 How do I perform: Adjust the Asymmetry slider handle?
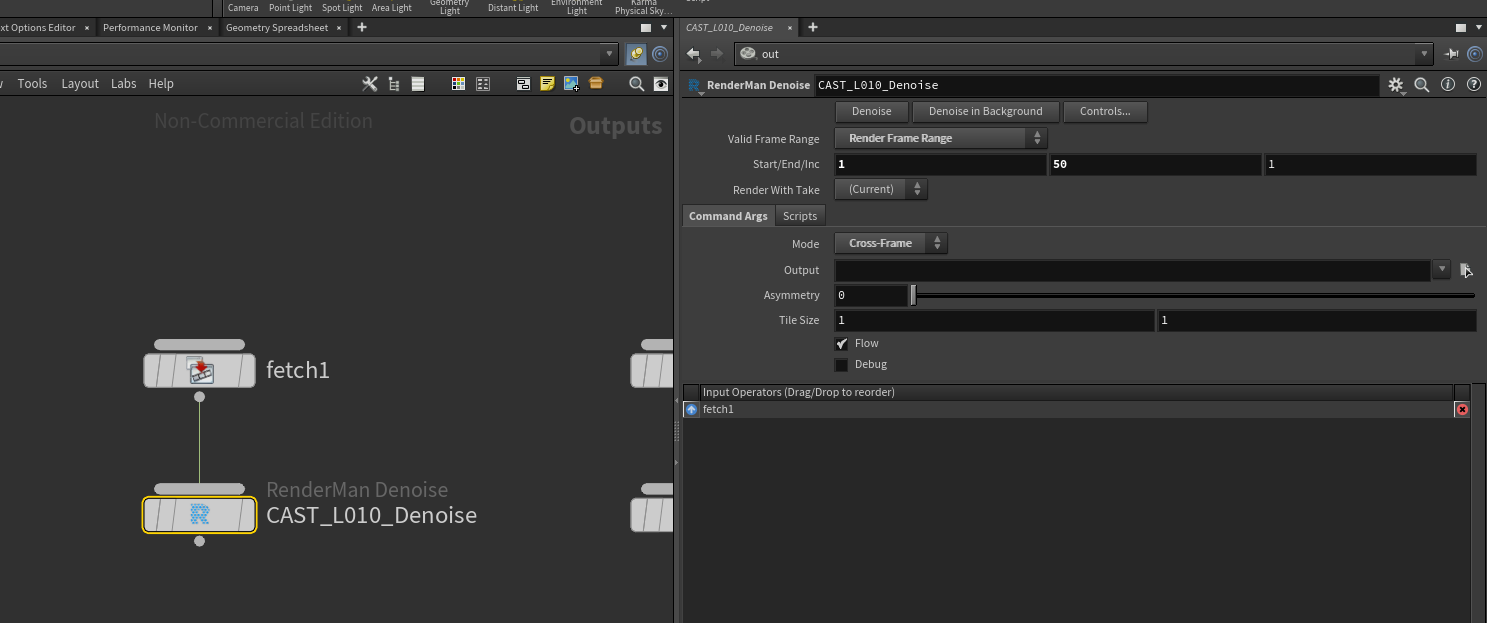(913, 295)
